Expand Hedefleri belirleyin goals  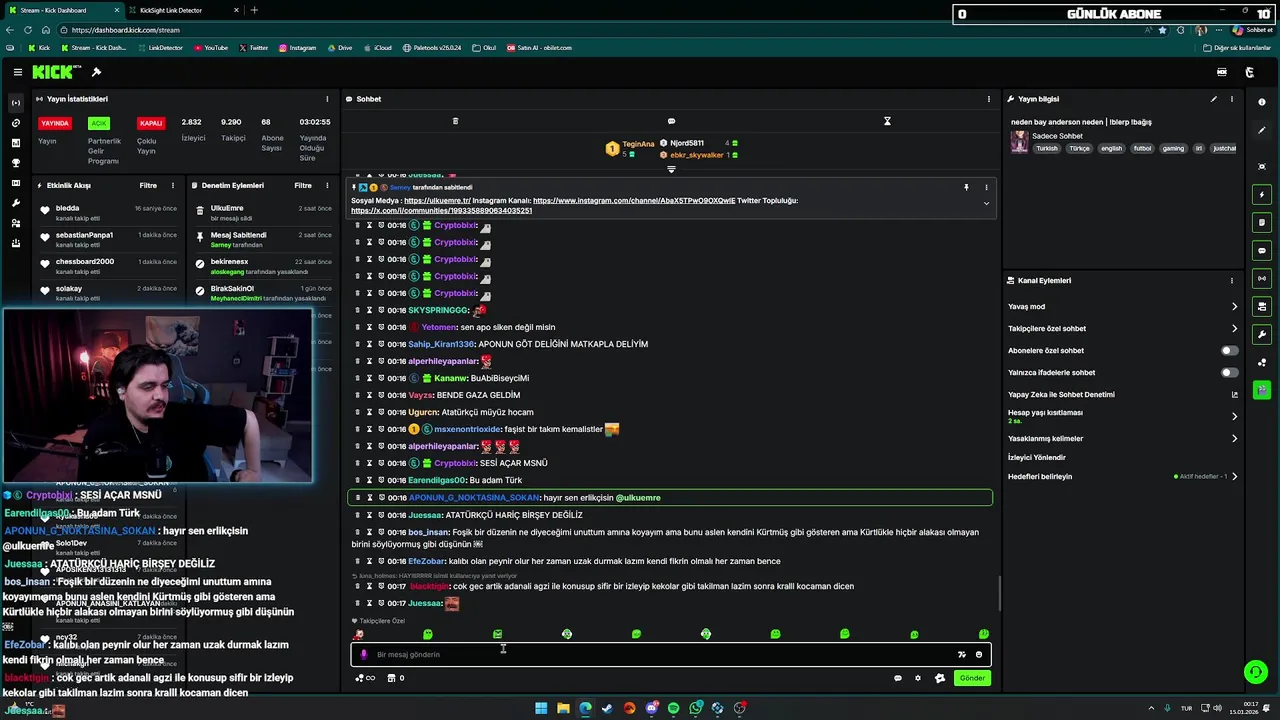[x=1234, y=477]
